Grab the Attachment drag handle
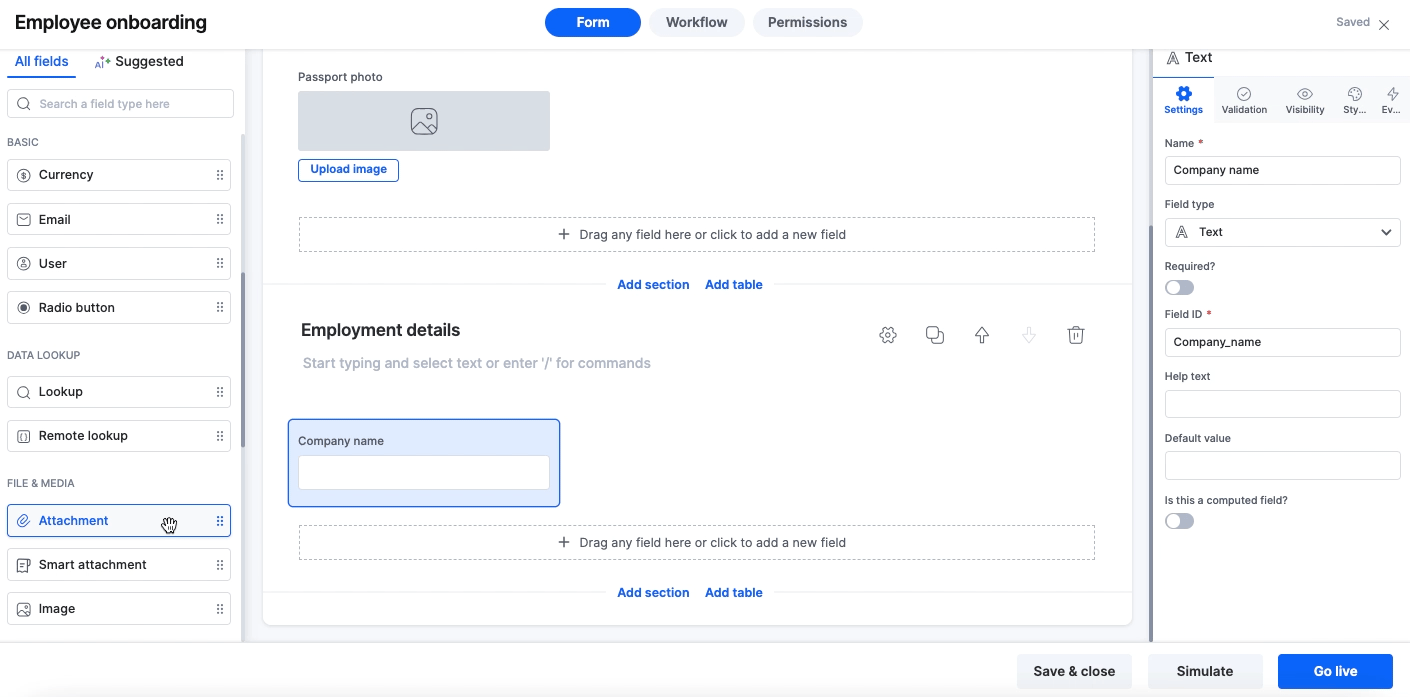 click(220, 521)
